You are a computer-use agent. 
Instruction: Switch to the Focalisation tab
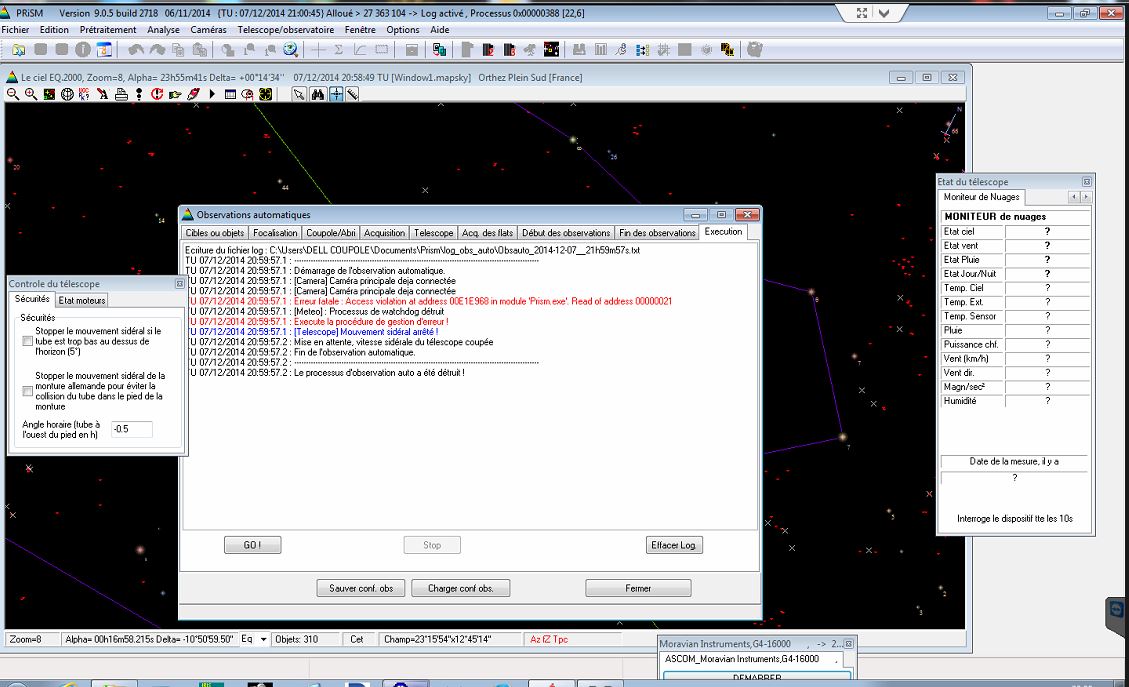(x=275, y=232)
